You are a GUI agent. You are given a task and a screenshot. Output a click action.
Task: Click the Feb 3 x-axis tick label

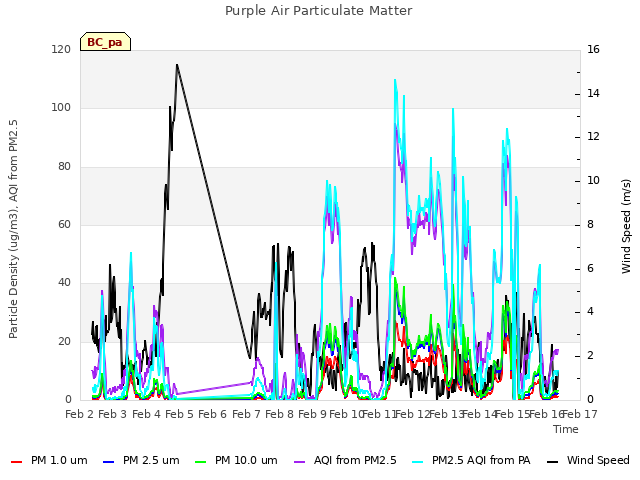coord(113,414)
